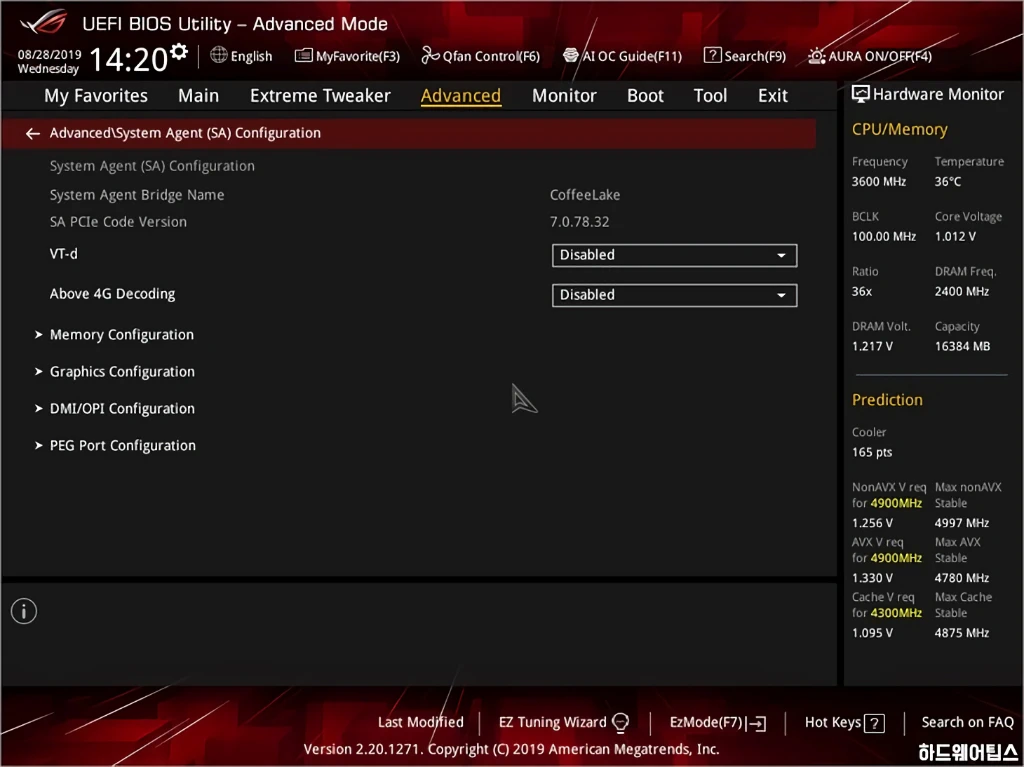Switch to Monitor tab

pyautogui.click(x=564, y=96)
